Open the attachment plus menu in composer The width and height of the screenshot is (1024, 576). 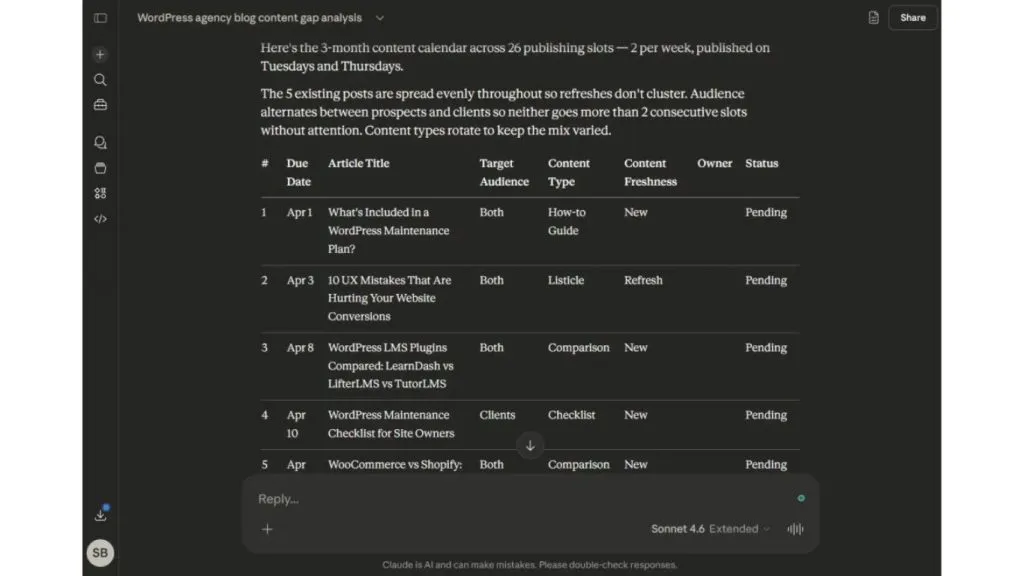(x=267, y=529)
